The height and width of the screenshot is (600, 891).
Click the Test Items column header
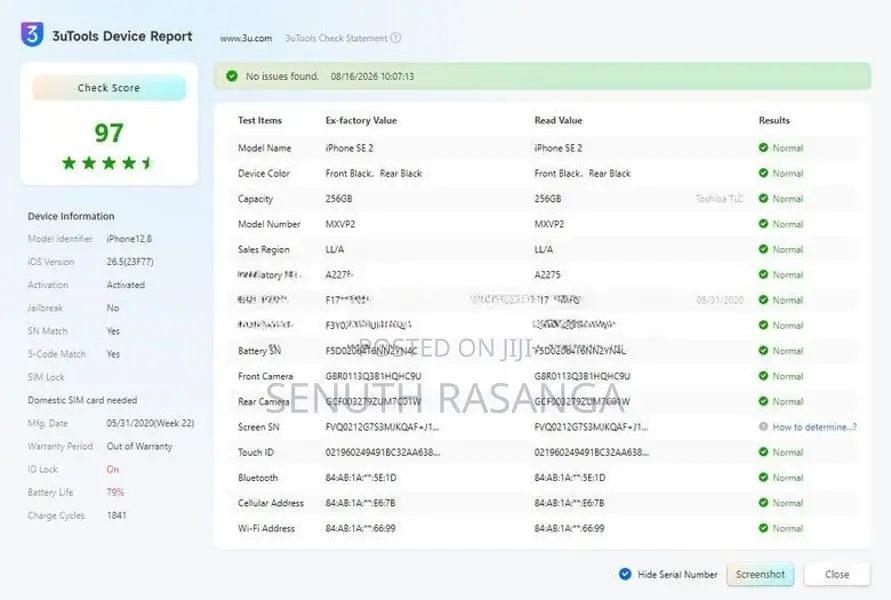click(x=260, y=120)
